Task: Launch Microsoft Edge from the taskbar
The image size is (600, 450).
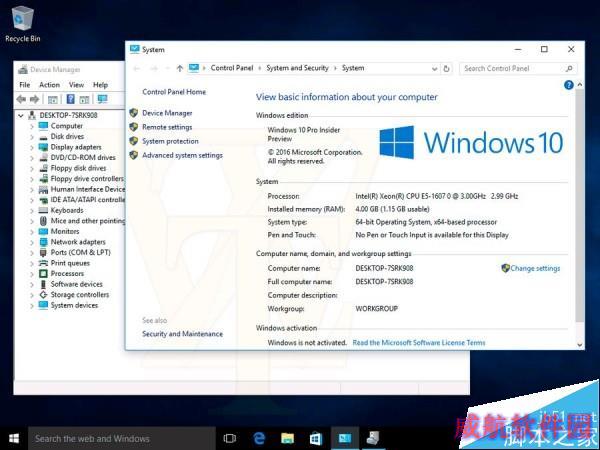Action: 259,438
